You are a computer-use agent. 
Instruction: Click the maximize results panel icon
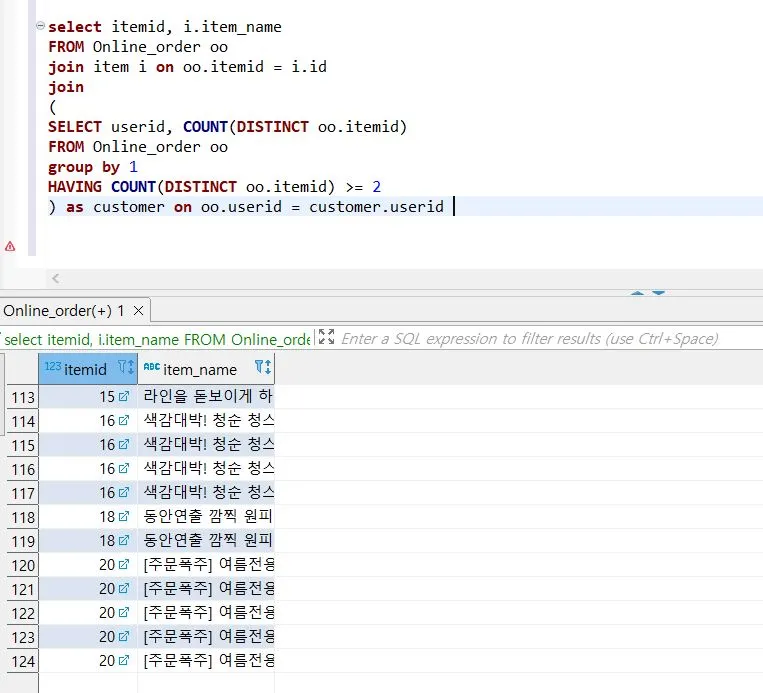tap(327, 337)
